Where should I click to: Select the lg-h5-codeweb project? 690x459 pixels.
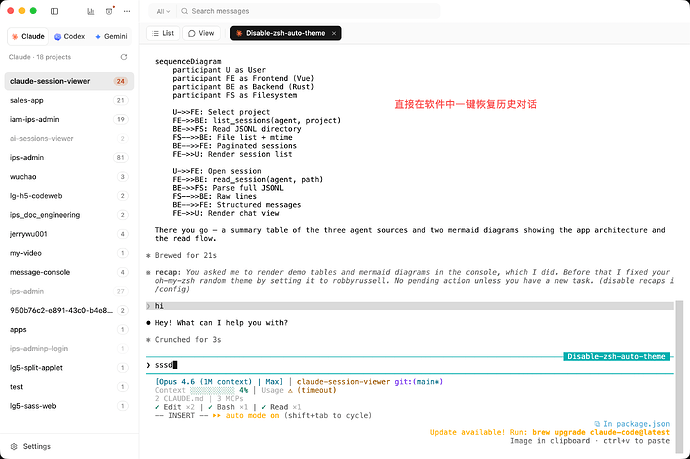(69, 196)
